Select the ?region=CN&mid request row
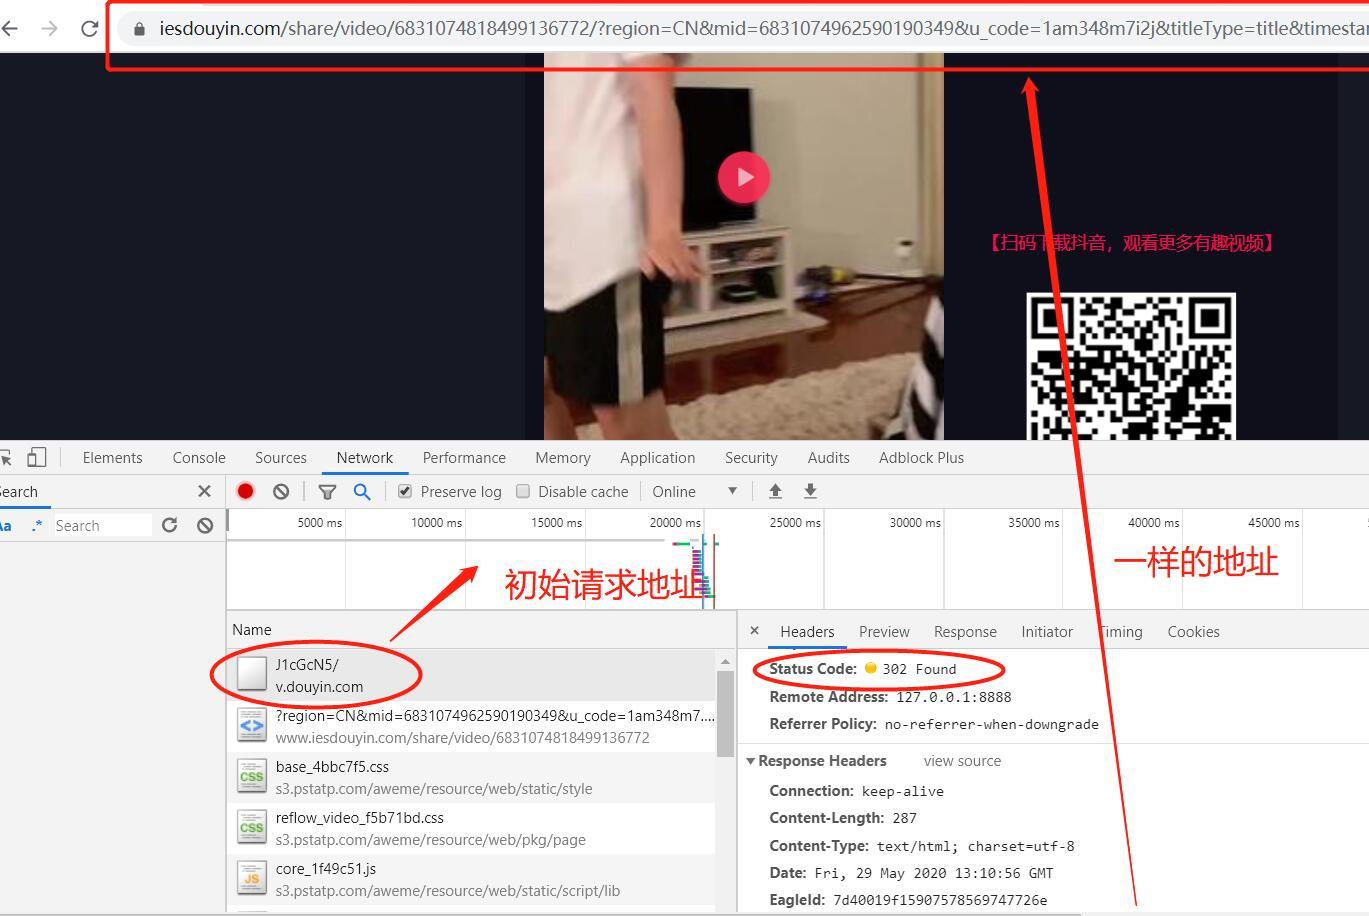Screen dimensions: 1369x916 [x=471, y=726]
